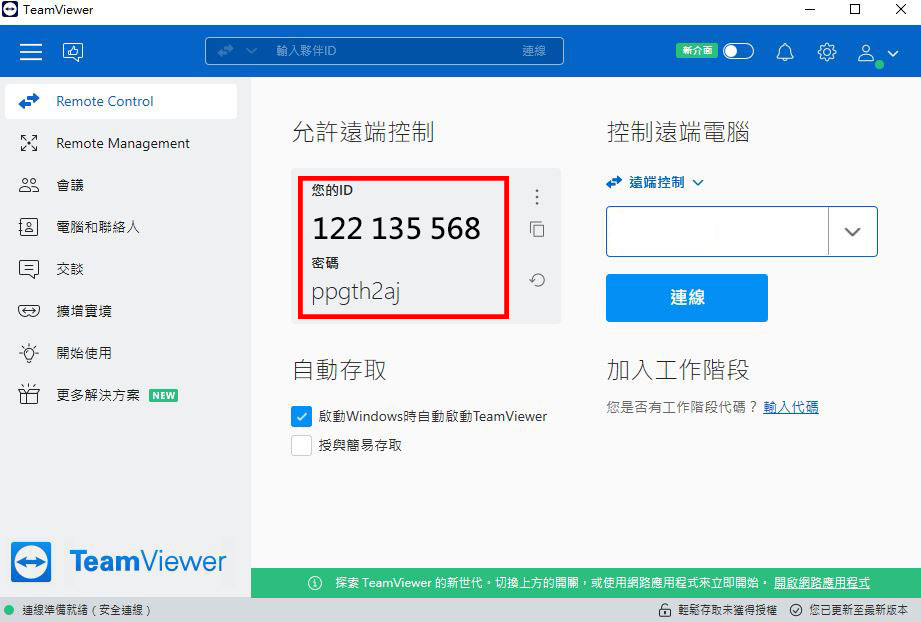Click the update checkmark status icon

(x=796, y=610)
